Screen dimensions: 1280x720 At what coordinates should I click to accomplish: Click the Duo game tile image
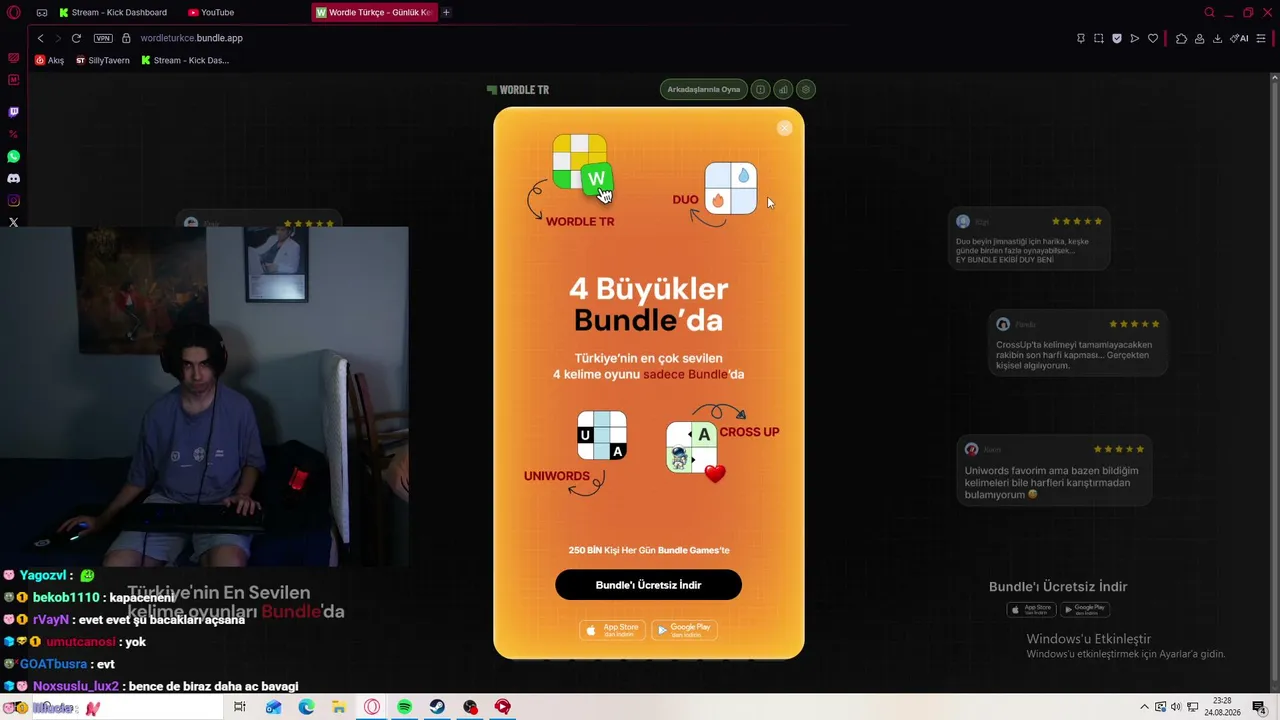click(x=730, y=188)
